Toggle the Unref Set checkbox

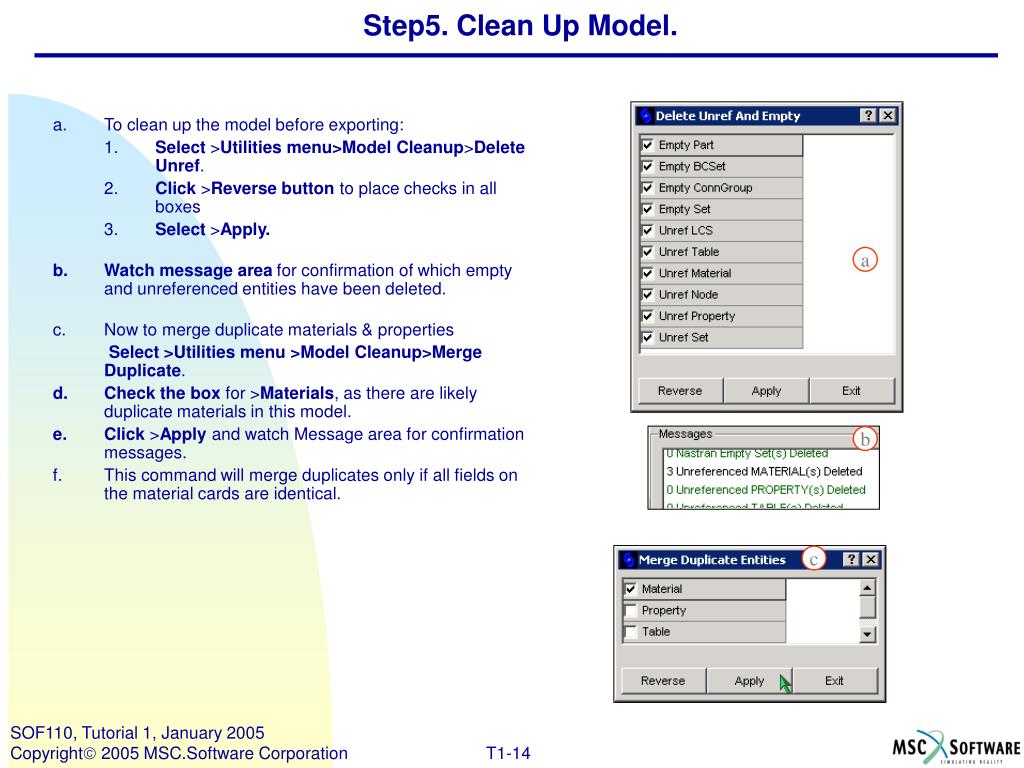(x=647, y=338)
